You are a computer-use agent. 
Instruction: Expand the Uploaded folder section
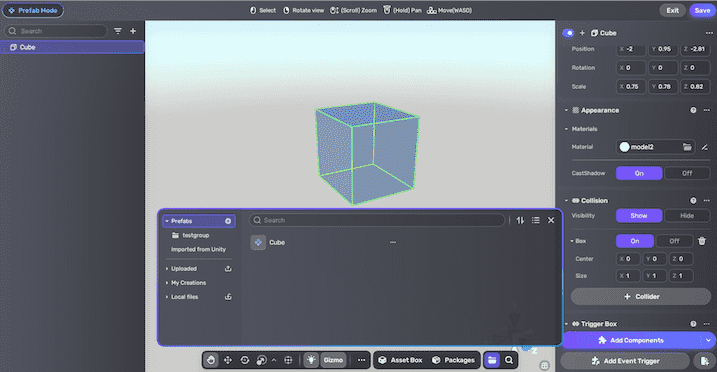pos(166,269)
